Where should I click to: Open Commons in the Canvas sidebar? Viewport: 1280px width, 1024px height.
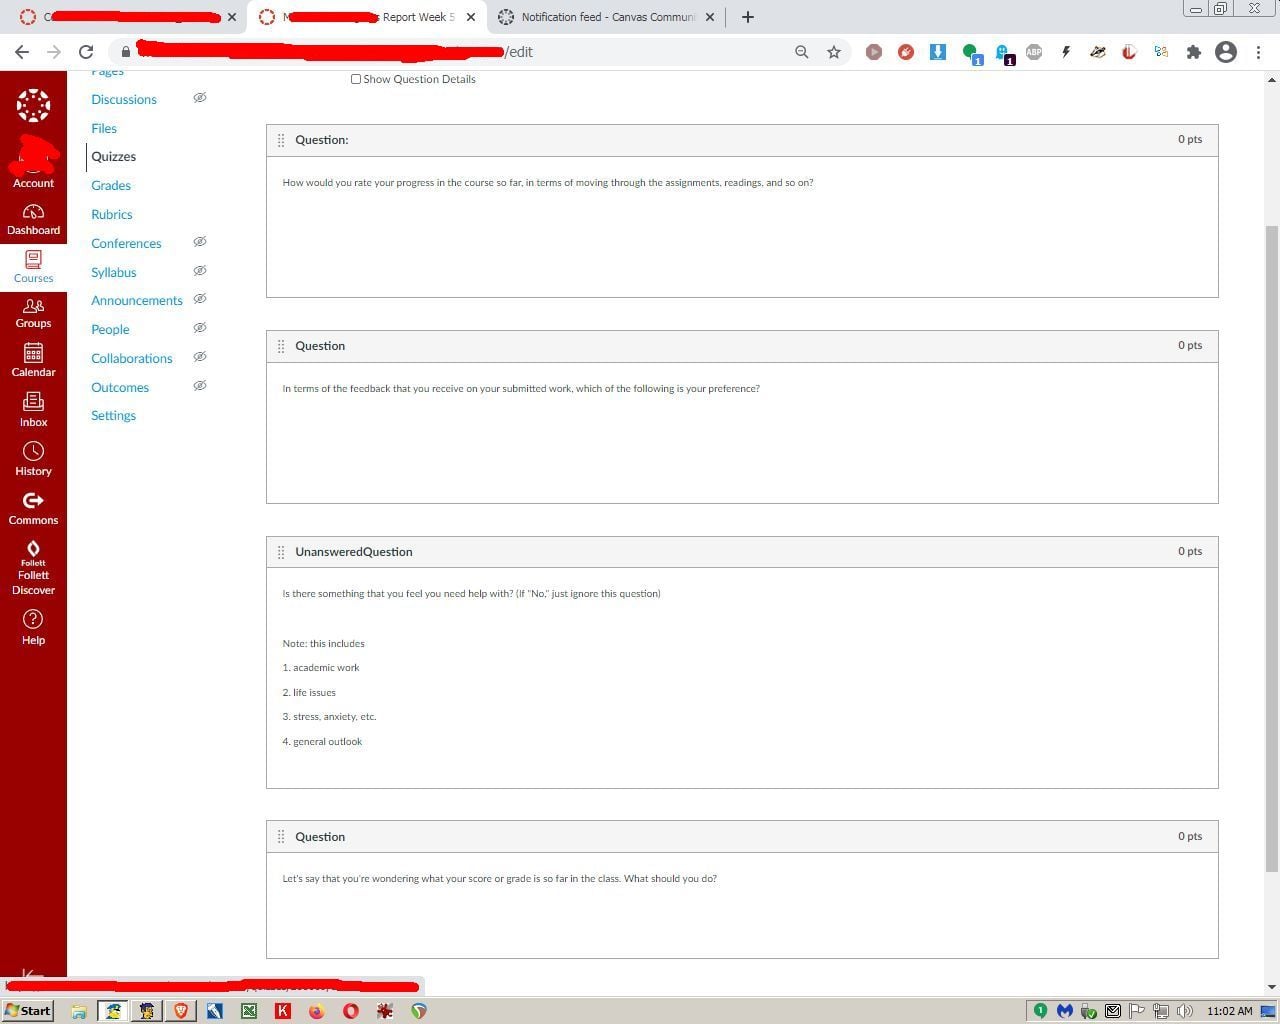pos(33,506)
